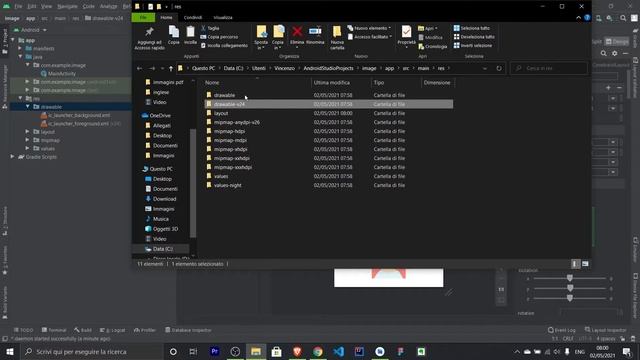Open the Terminal tool window
The height and width of the screenshot is (360, 640).
pyautogui.click(x=54, y=330)
